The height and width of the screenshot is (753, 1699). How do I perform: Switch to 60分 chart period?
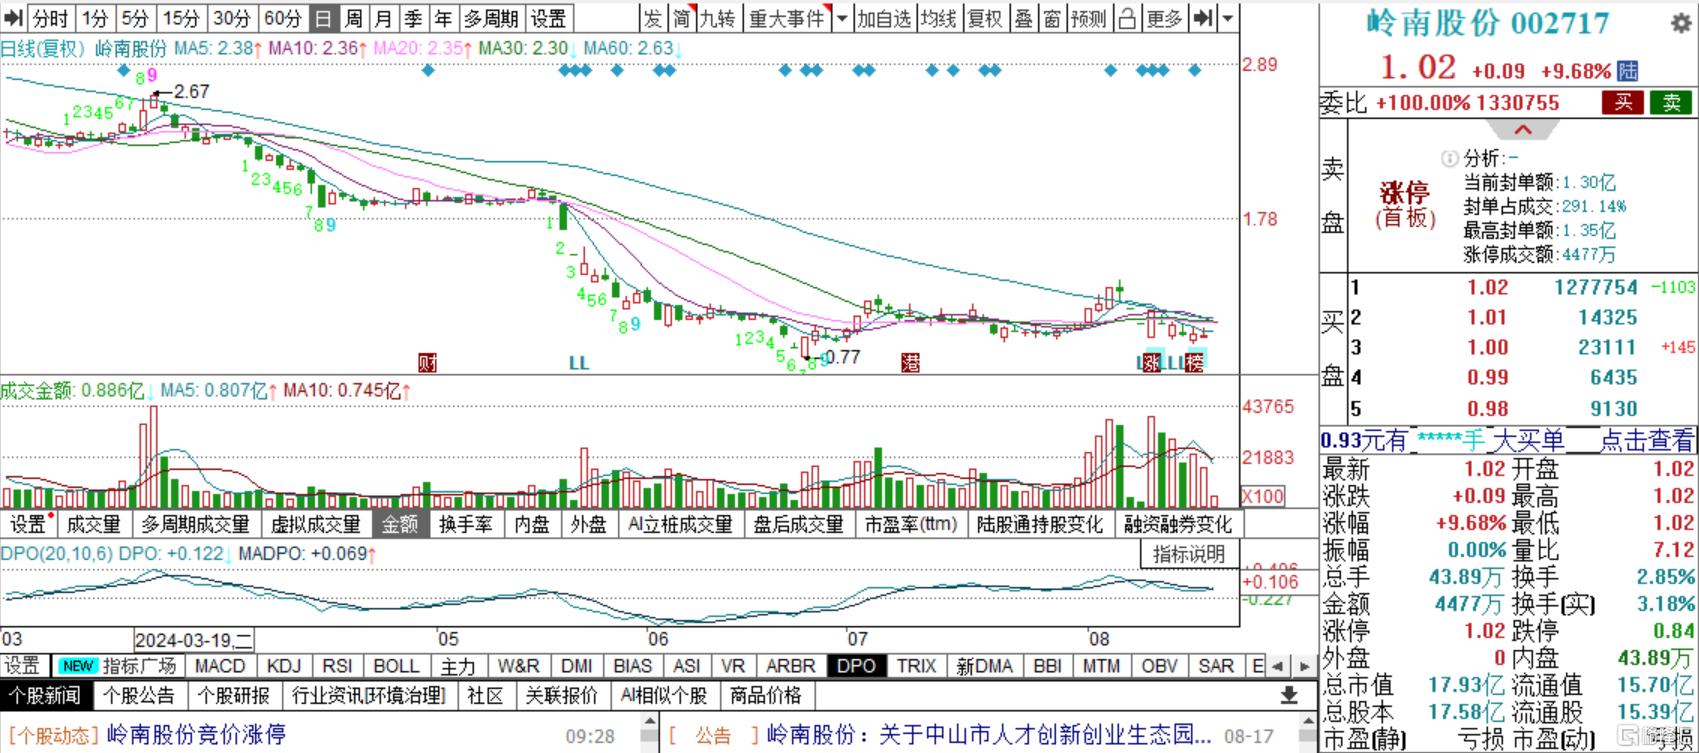tap(283, 18)
